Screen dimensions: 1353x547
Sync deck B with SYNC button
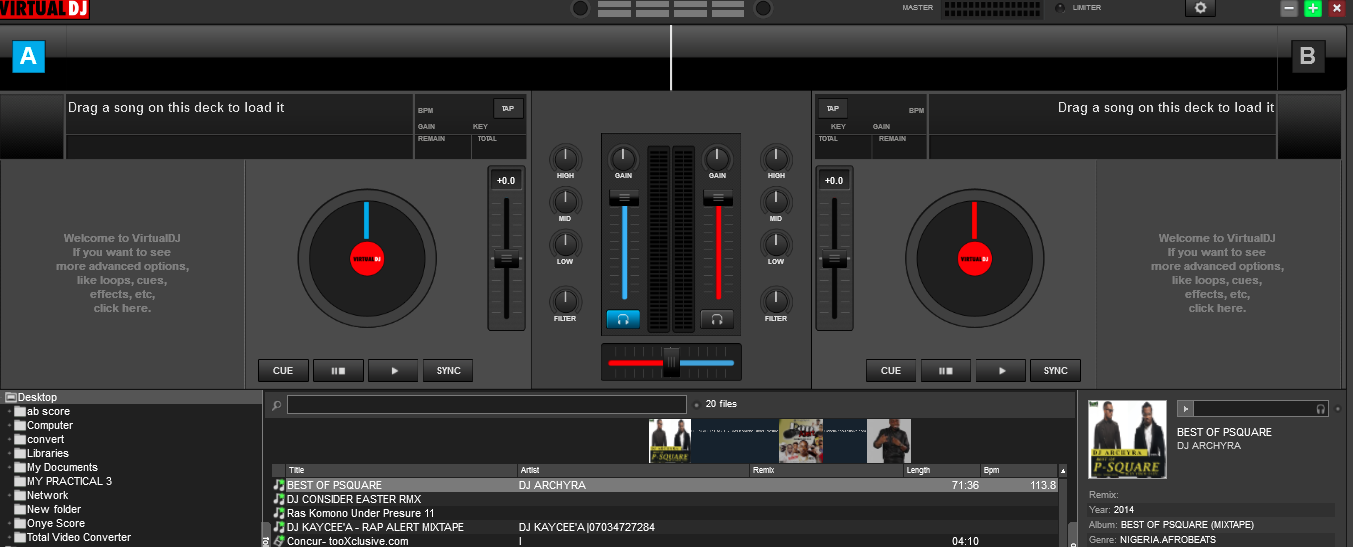pyautogui.click(x=1056, y=371)
